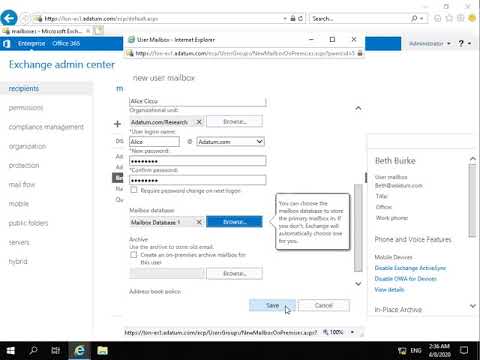480x360 pixels.
Task: Open public folders in the left navigation
Action: (28, 223)
